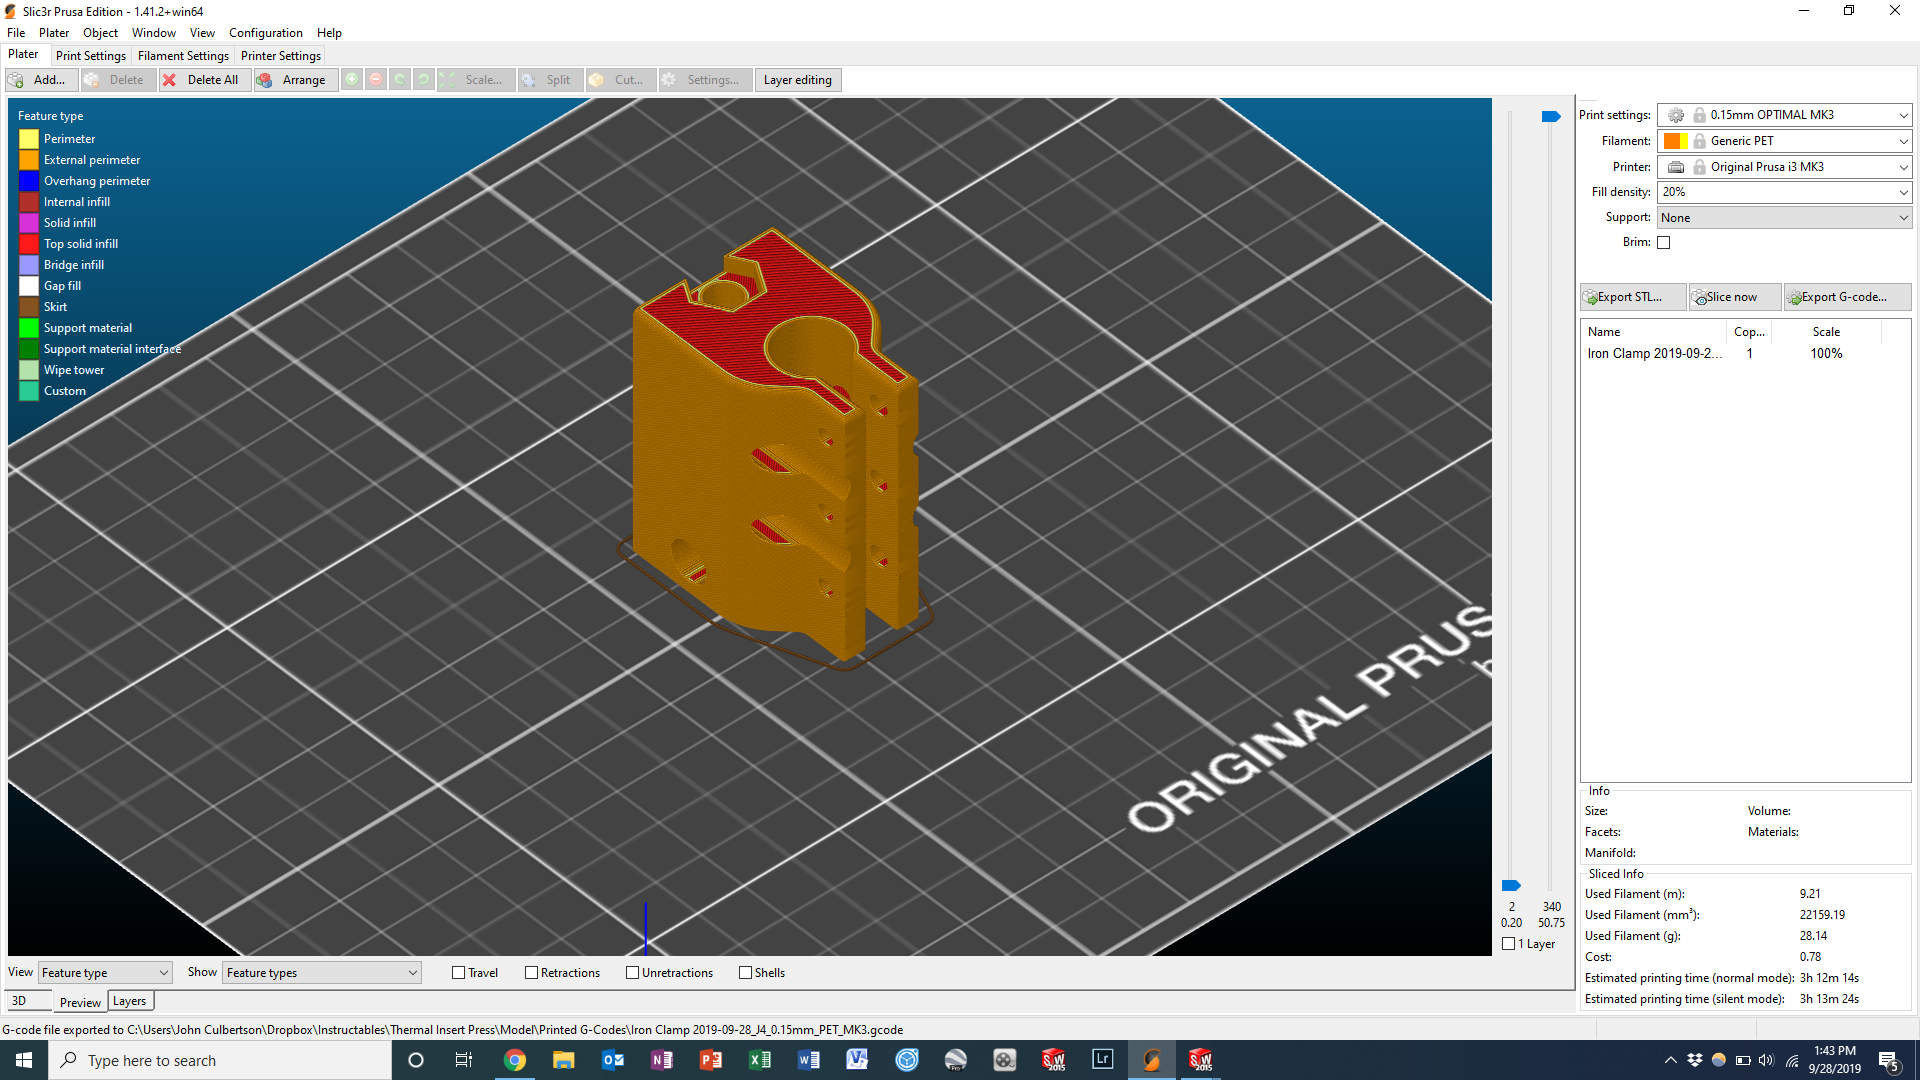Screen dimensions: 1920x1080
Task: Increase object copies with green plus icon
Action: 352,79
